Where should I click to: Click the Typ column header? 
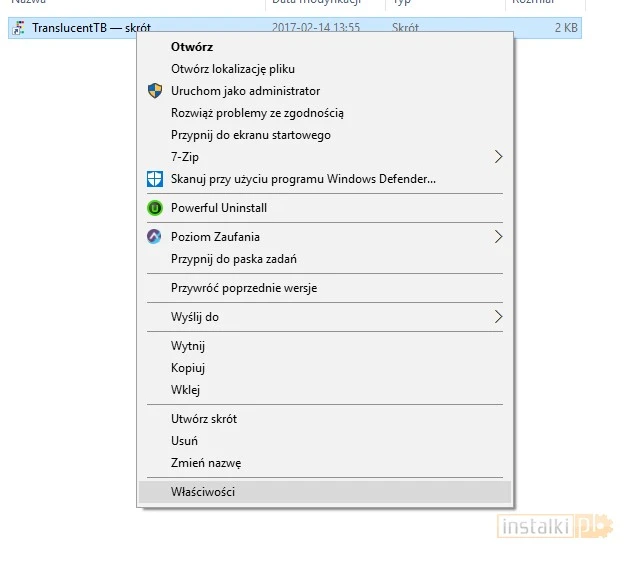click(x=400, y=3)
